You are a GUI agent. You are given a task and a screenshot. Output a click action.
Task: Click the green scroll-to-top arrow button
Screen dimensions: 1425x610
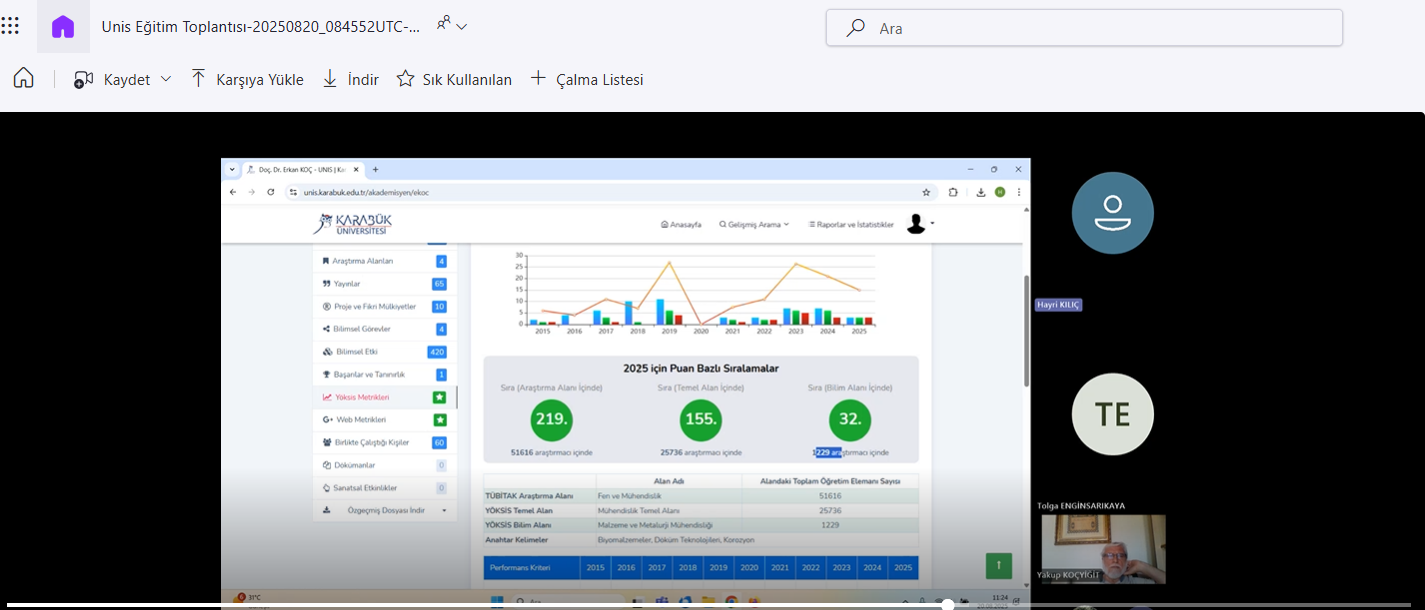[998, 565]
